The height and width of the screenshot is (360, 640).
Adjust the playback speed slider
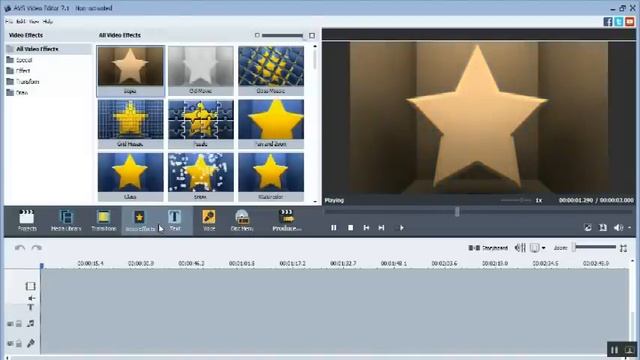click(x=516, y=200)
